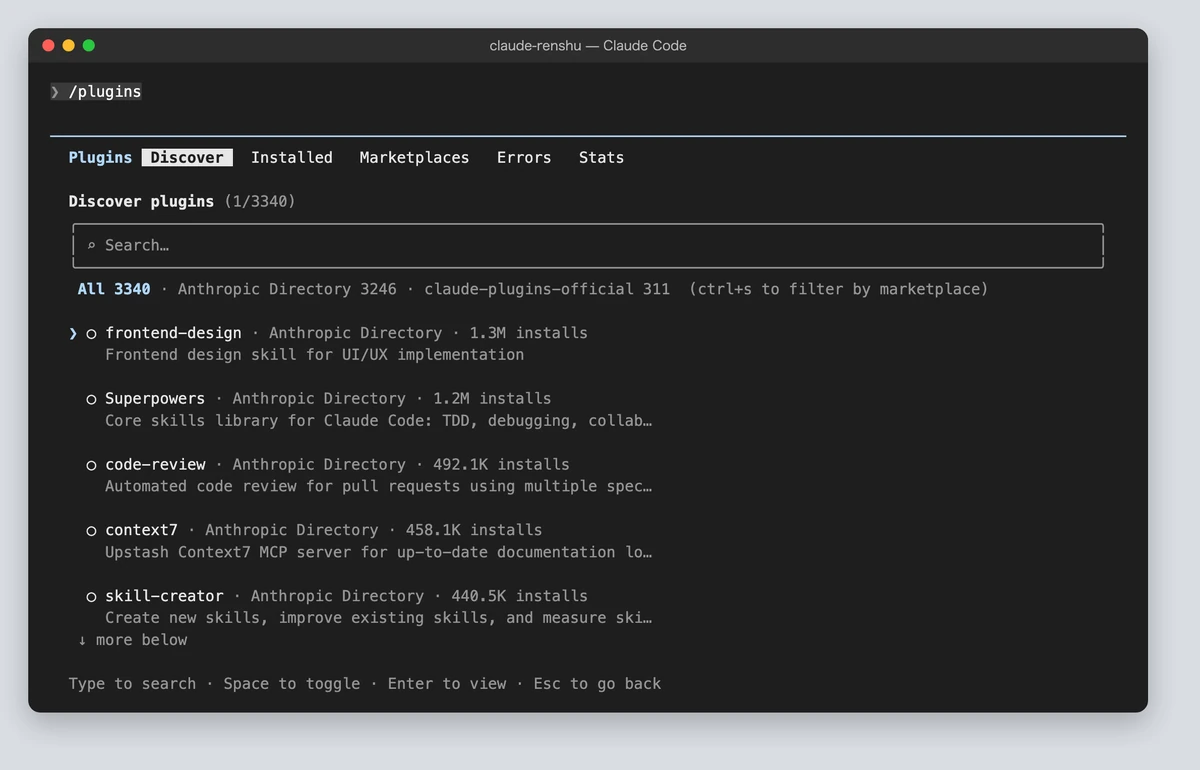
Task: Toggle the context7 plugin circle
Action: point(91,531)
